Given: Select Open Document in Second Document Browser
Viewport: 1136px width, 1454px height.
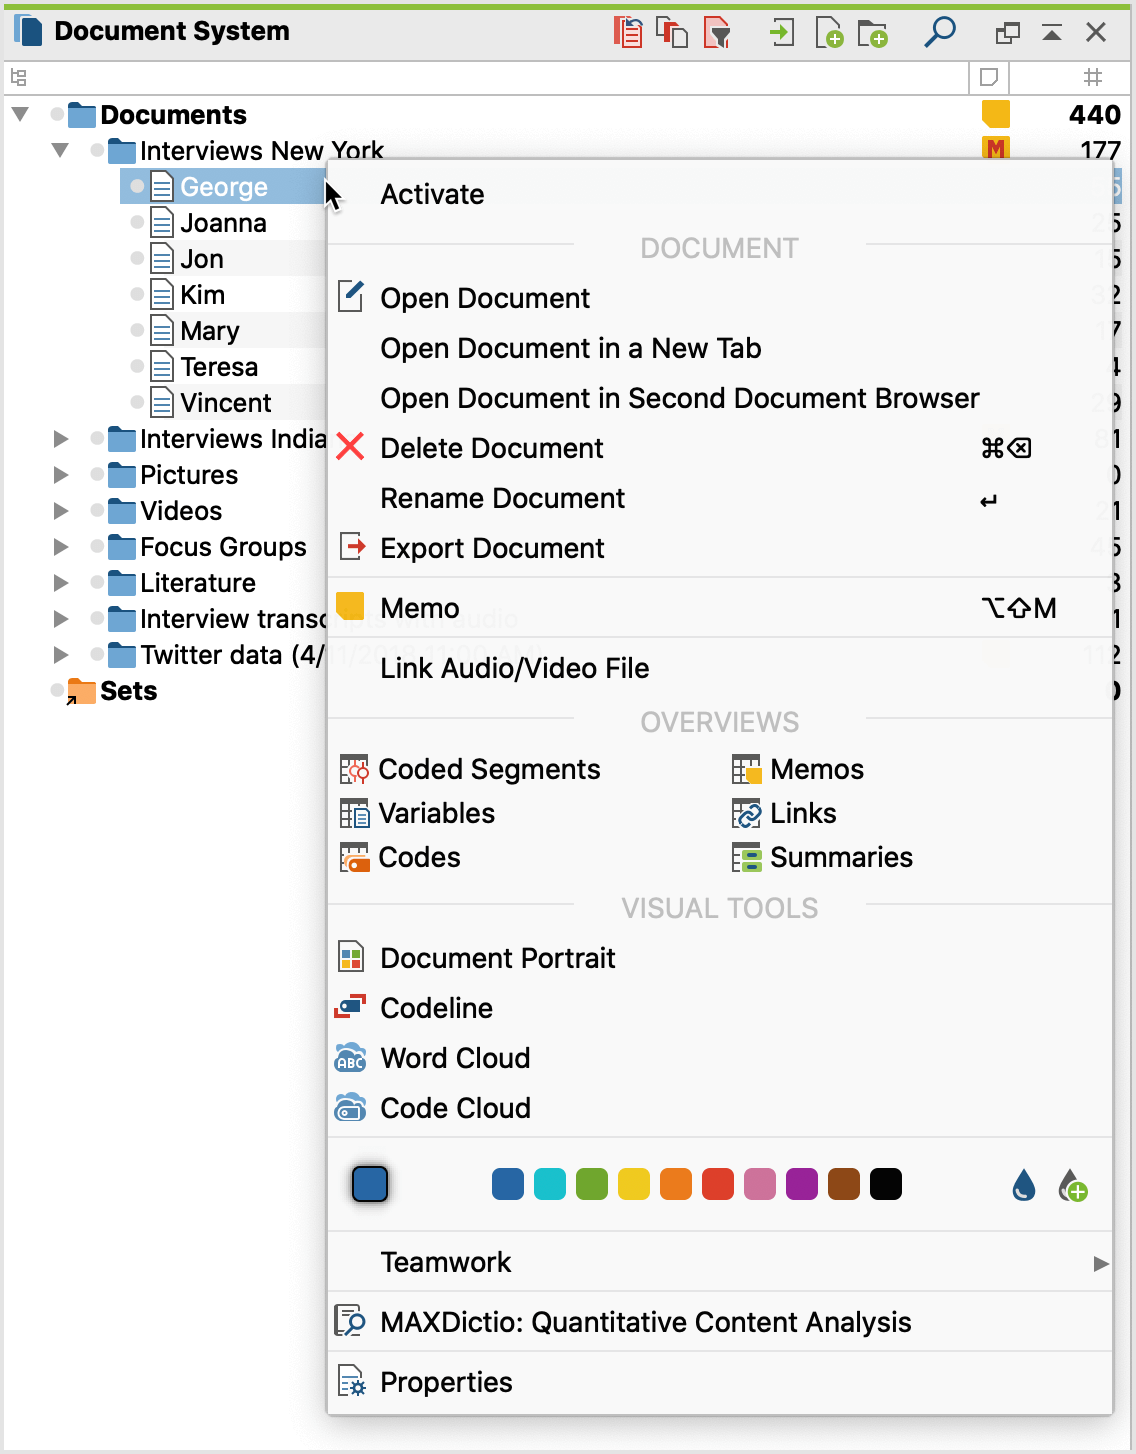Looking at the screenshot, I should [x=720, y=398].
